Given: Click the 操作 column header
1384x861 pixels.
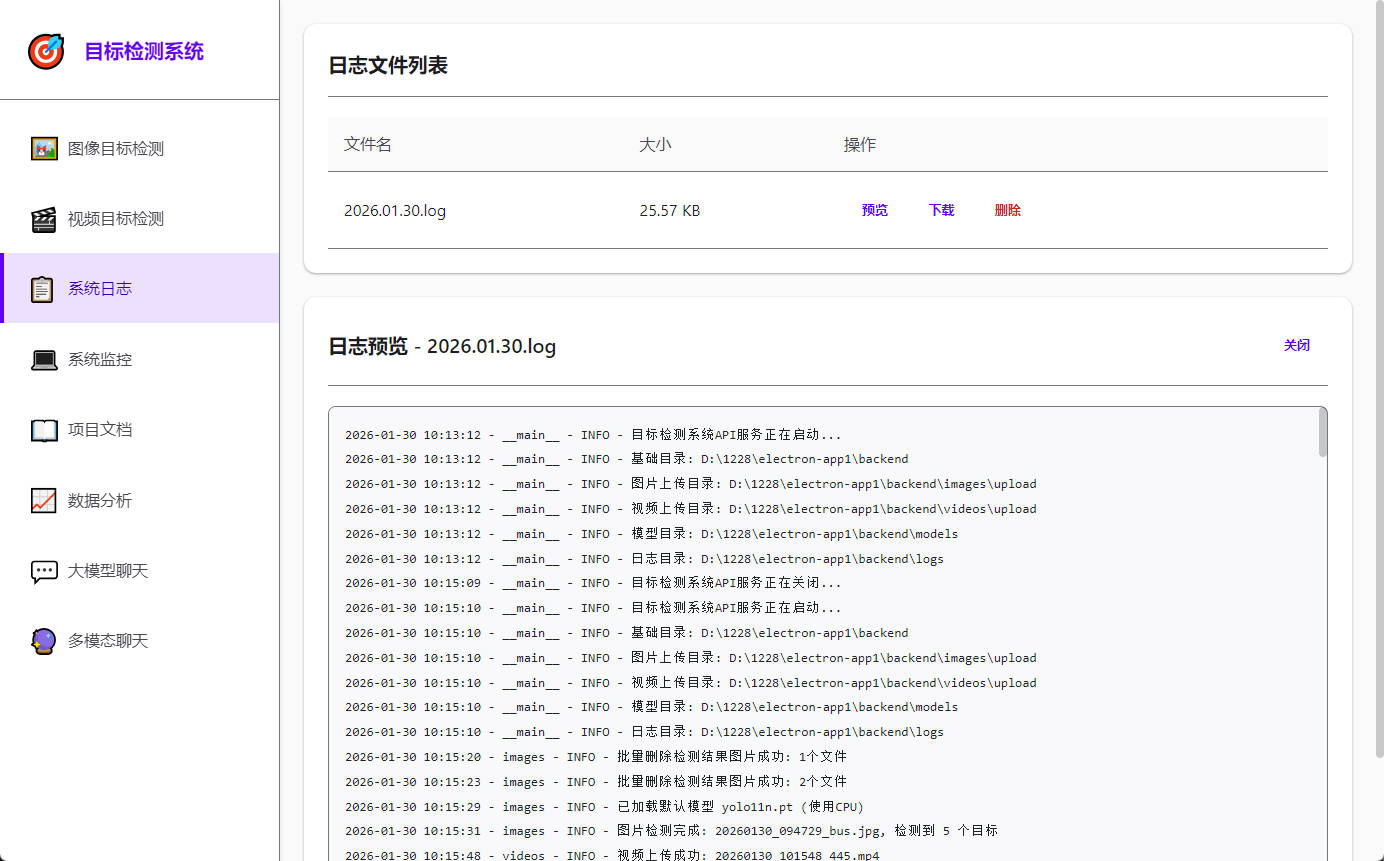Looking at the screenshot, I should (860, 145).
